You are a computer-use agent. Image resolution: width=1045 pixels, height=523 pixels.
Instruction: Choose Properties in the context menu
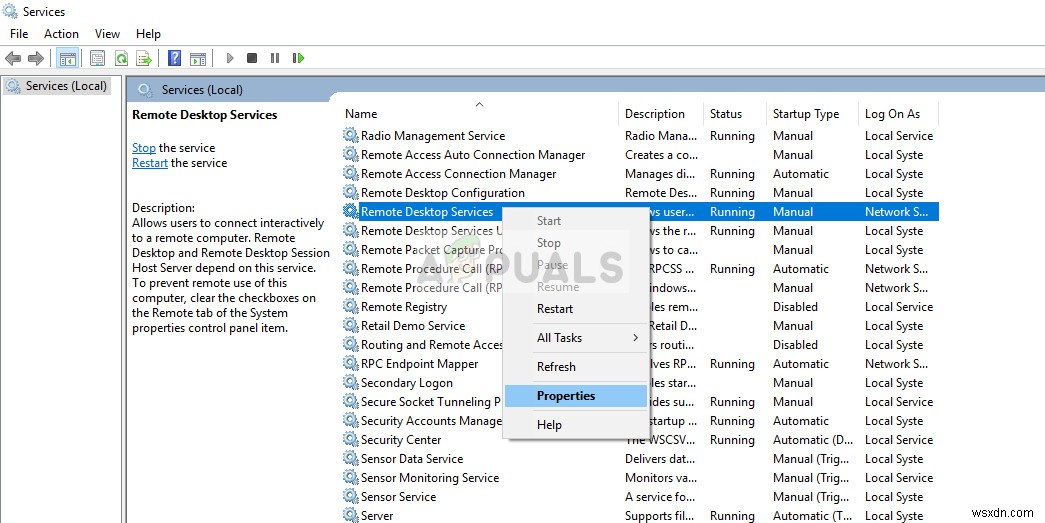click(x=575, y=396)
